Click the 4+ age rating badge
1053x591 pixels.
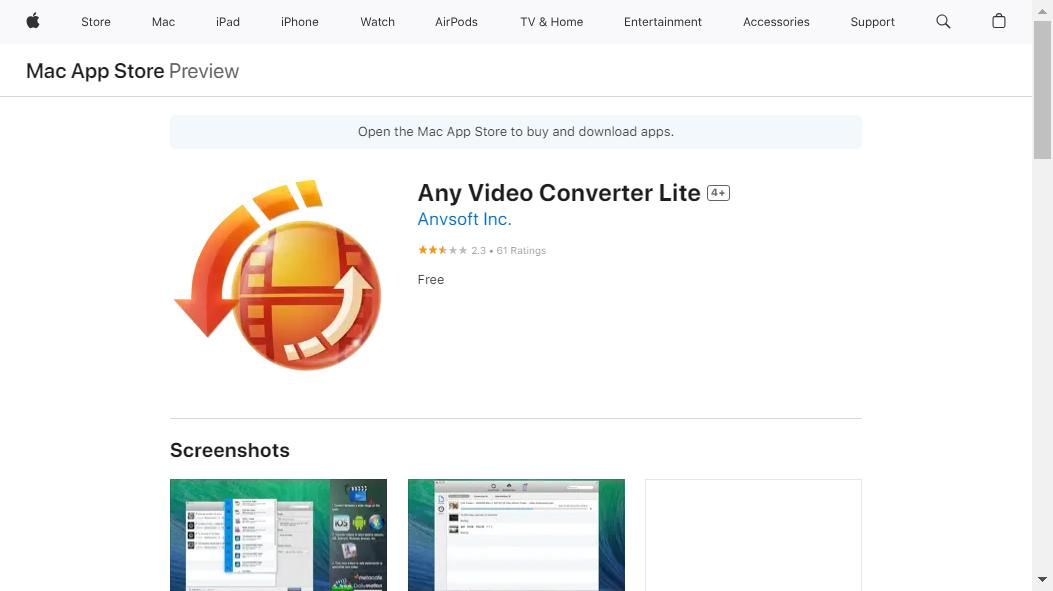718,193
